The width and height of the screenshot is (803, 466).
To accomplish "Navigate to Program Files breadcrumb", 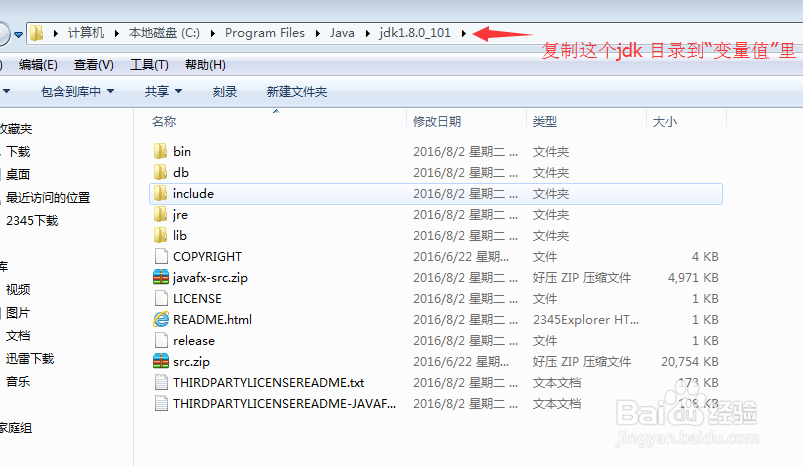I will [265, 33].
